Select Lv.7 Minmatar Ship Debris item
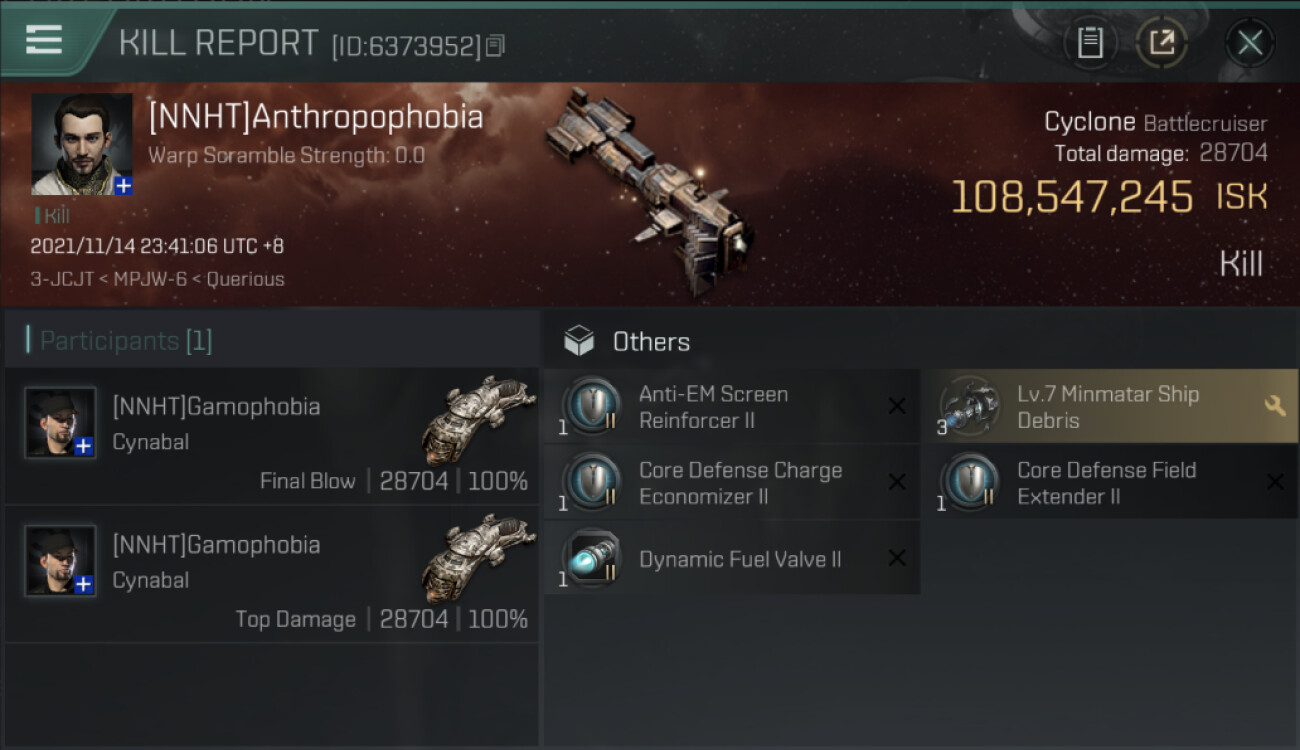 1108,406
